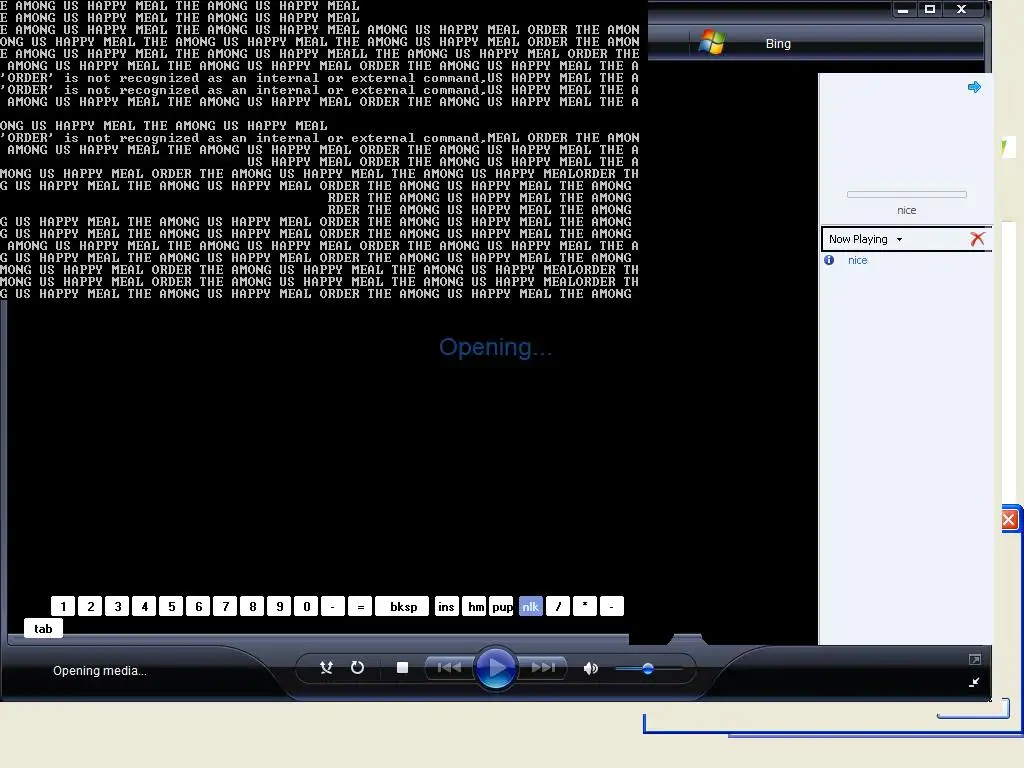This screenshot has height=768, width=1024.
Task: Tap the on-screen 2 key
Action: (90, 606)
